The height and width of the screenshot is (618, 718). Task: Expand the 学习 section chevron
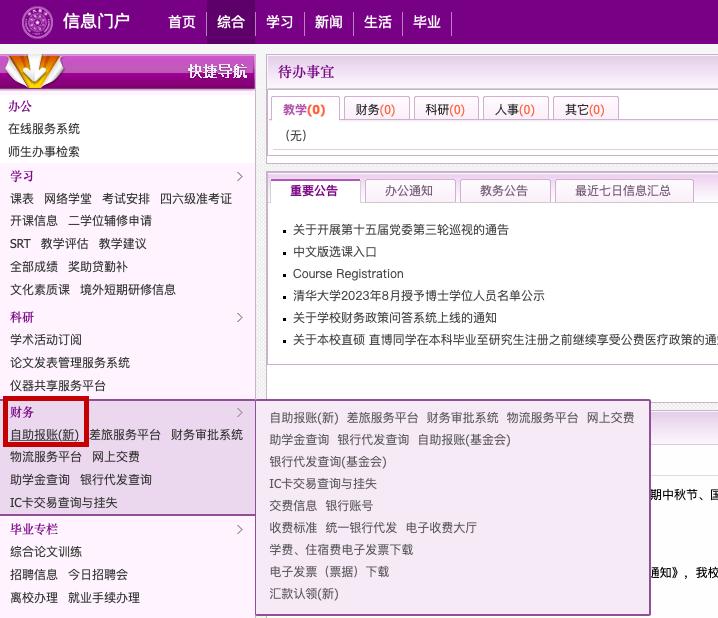[239, 176]
